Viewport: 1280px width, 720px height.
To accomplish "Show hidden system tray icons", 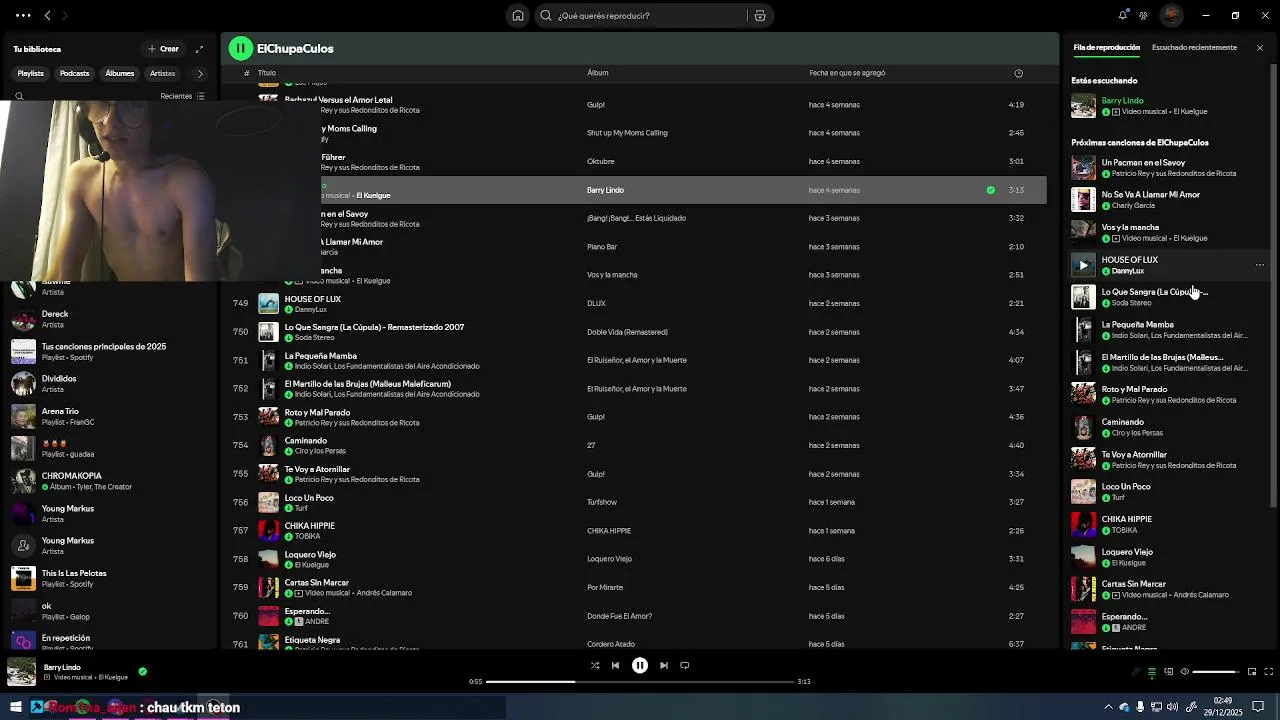I will pos(1108,707).
